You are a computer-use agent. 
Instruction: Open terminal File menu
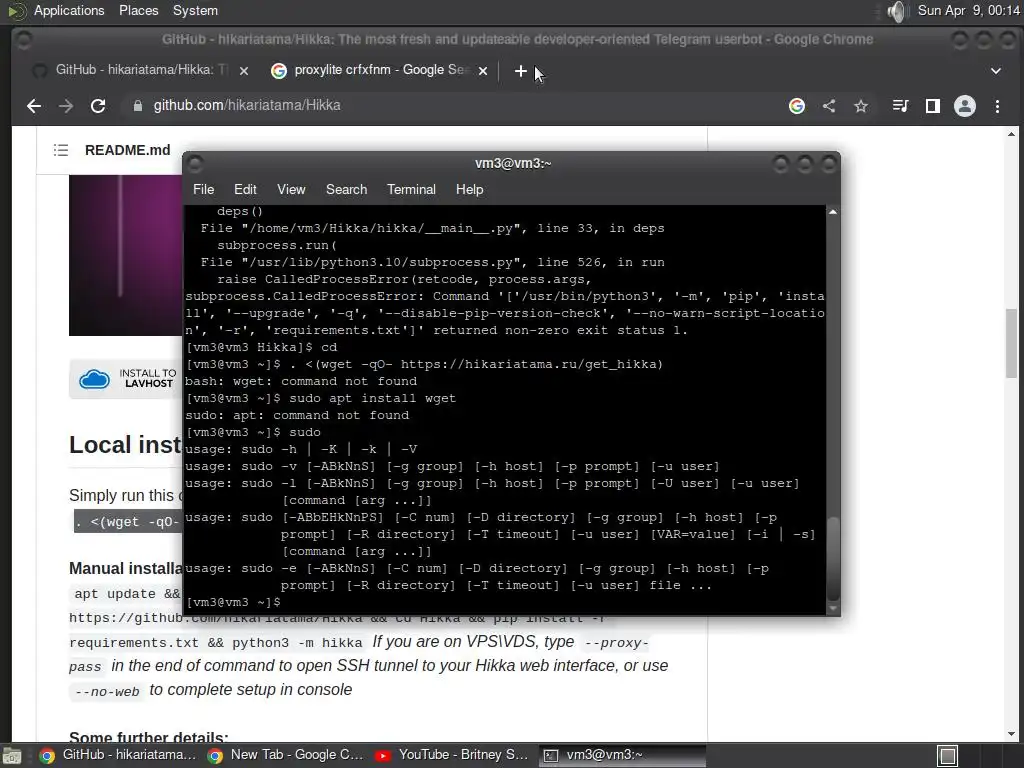pos(203,189)
